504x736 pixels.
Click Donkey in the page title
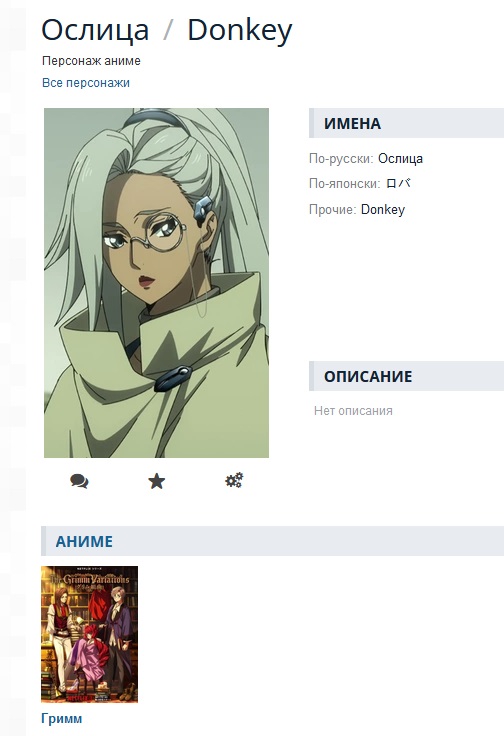(240, 31)
